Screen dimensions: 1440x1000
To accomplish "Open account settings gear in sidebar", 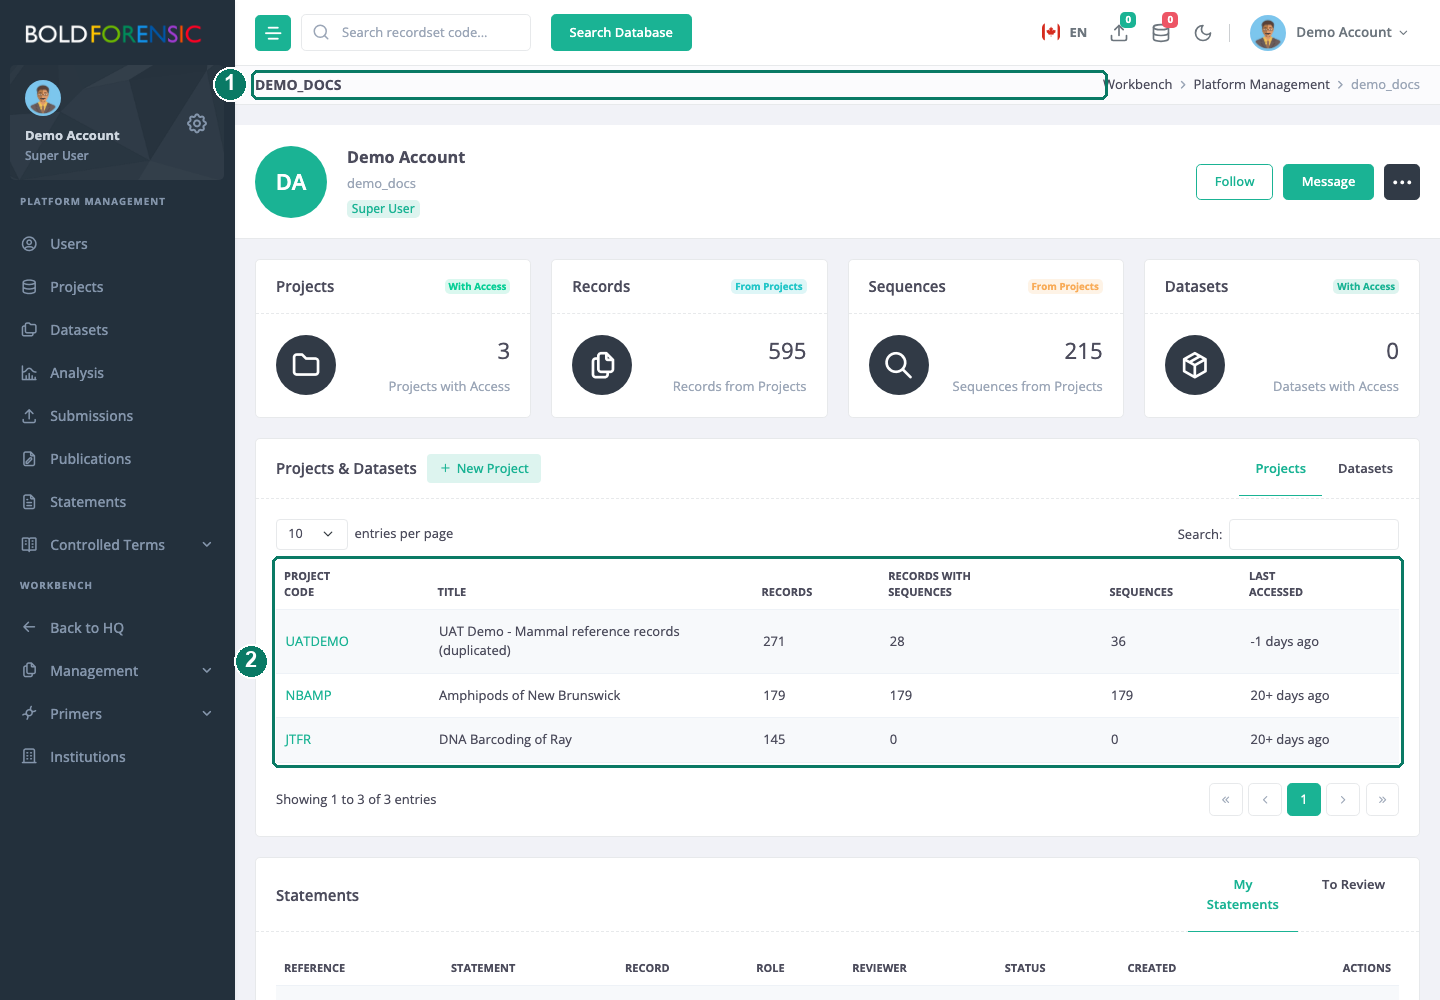I will (197, 123).
